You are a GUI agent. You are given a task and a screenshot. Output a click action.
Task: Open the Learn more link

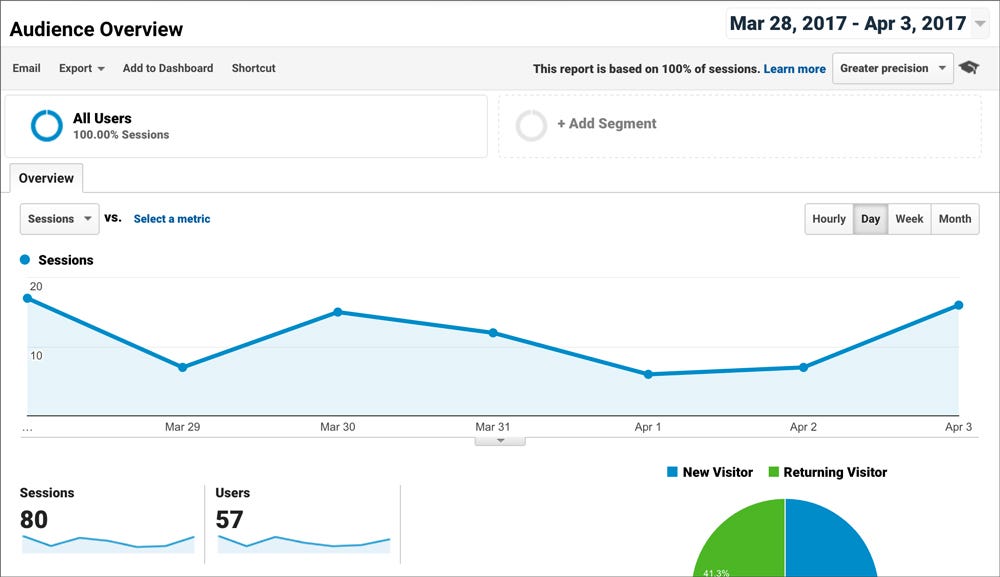click(794, 69)
